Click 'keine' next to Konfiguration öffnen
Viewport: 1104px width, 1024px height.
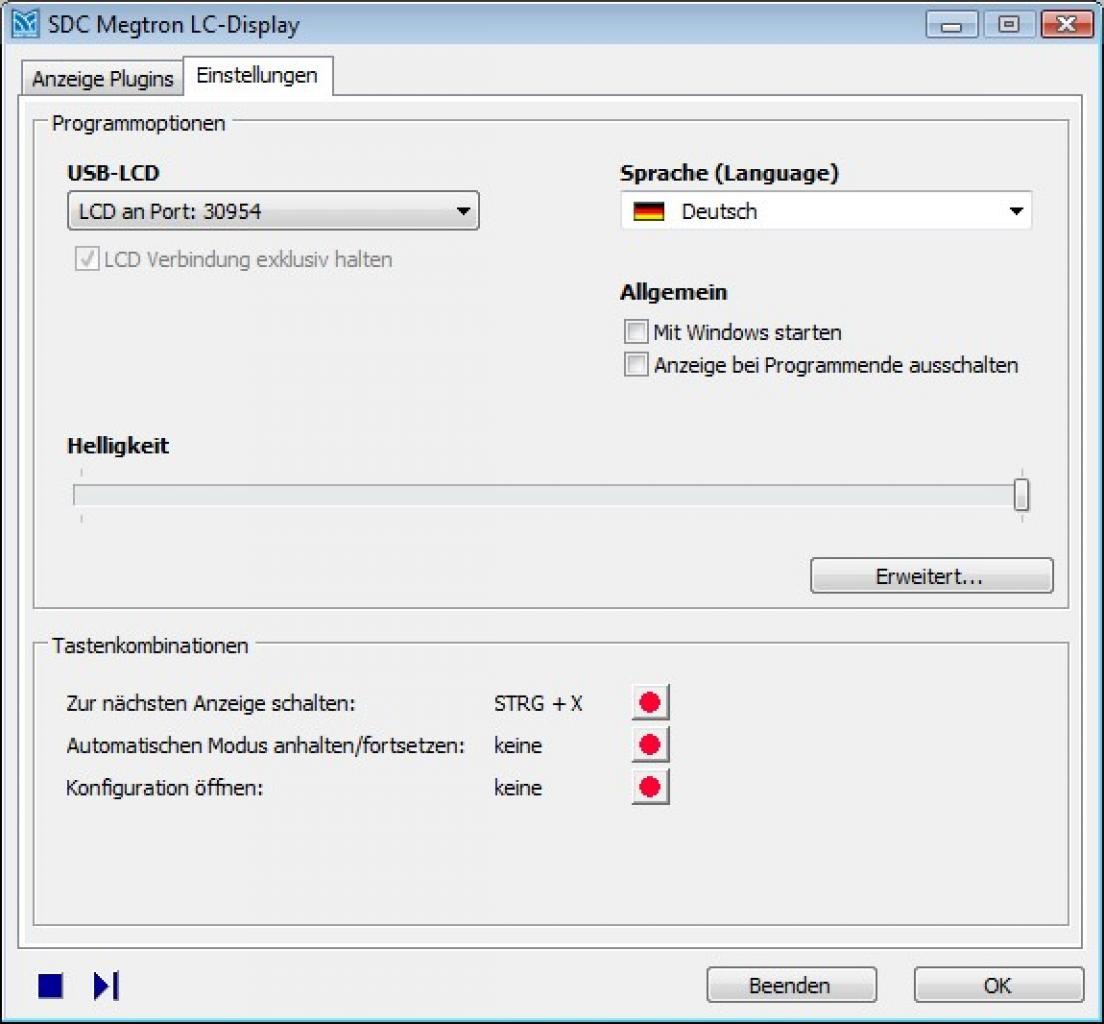(x=518, y=788)
